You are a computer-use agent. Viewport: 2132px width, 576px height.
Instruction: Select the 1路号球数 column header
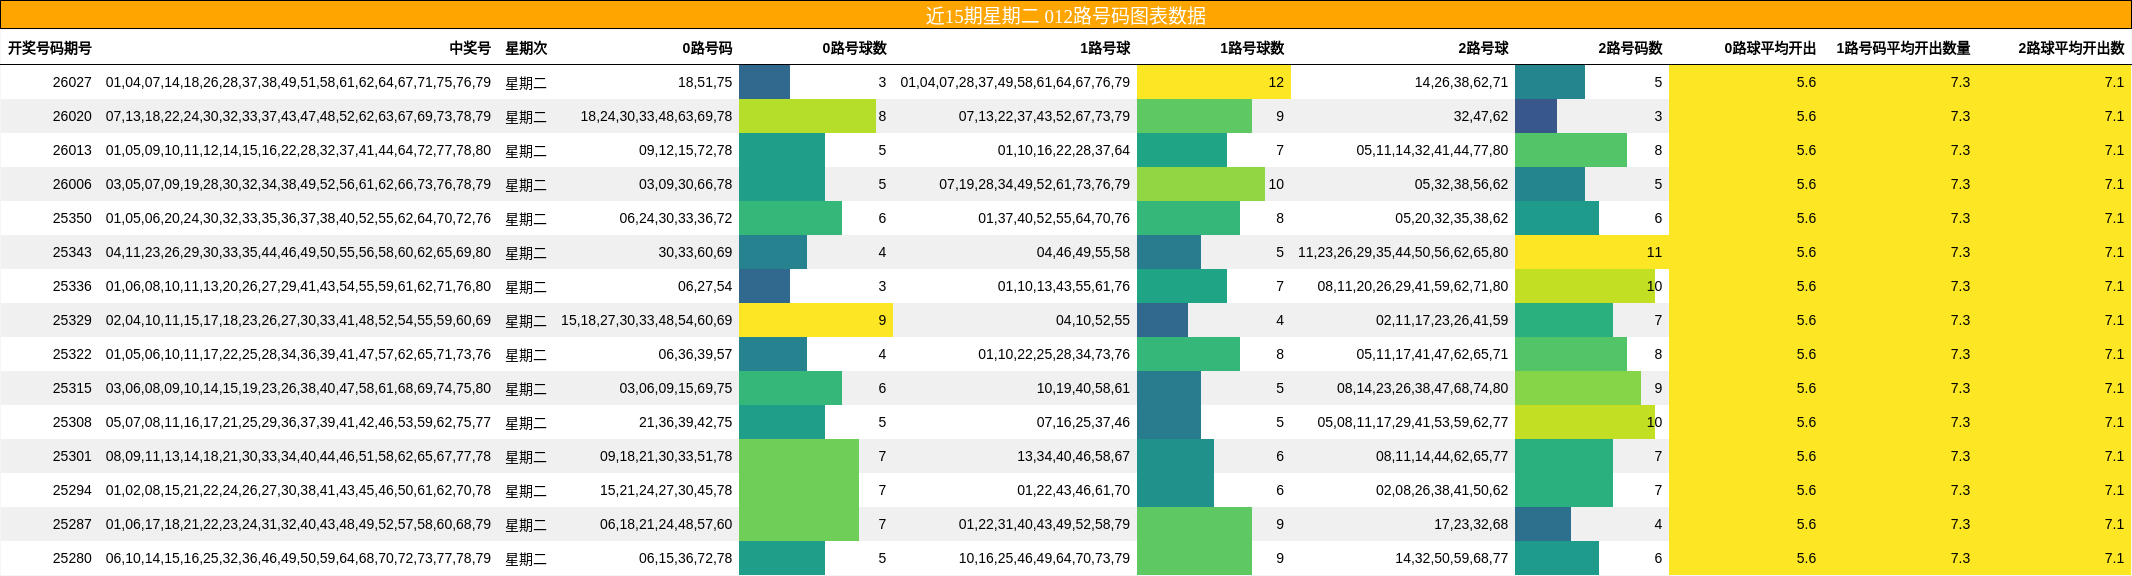[x=1252, y=48]
